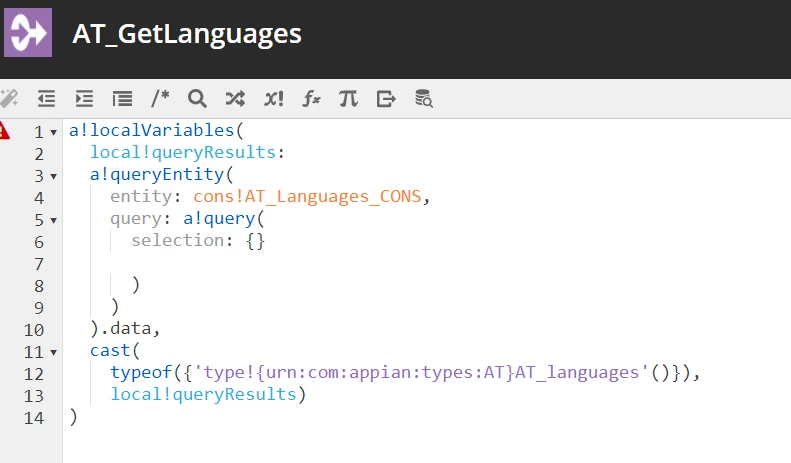Click ).data, on line 10

[x=125, y=328]
